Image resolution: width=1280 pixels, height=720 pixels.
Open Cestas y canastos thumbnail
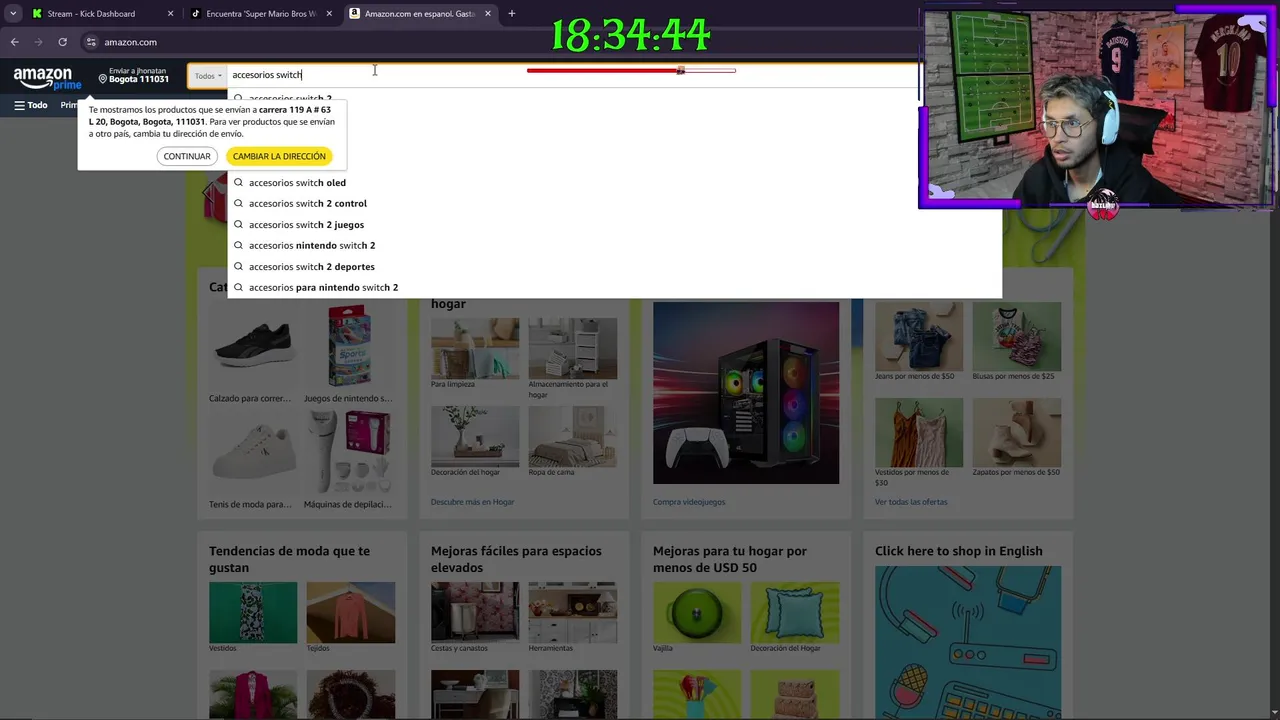coord(475,612)
